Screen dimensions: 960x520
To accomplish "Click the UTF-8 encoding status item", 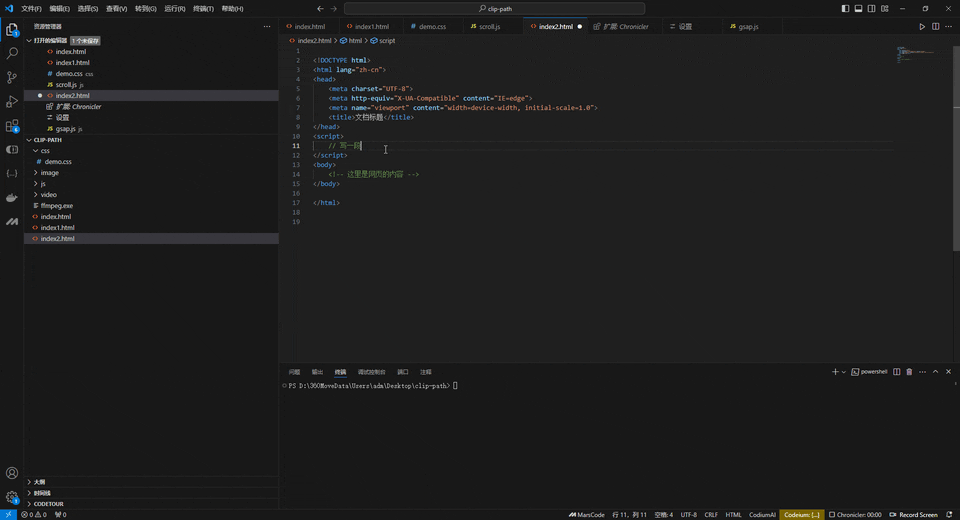I will point(689,514).
